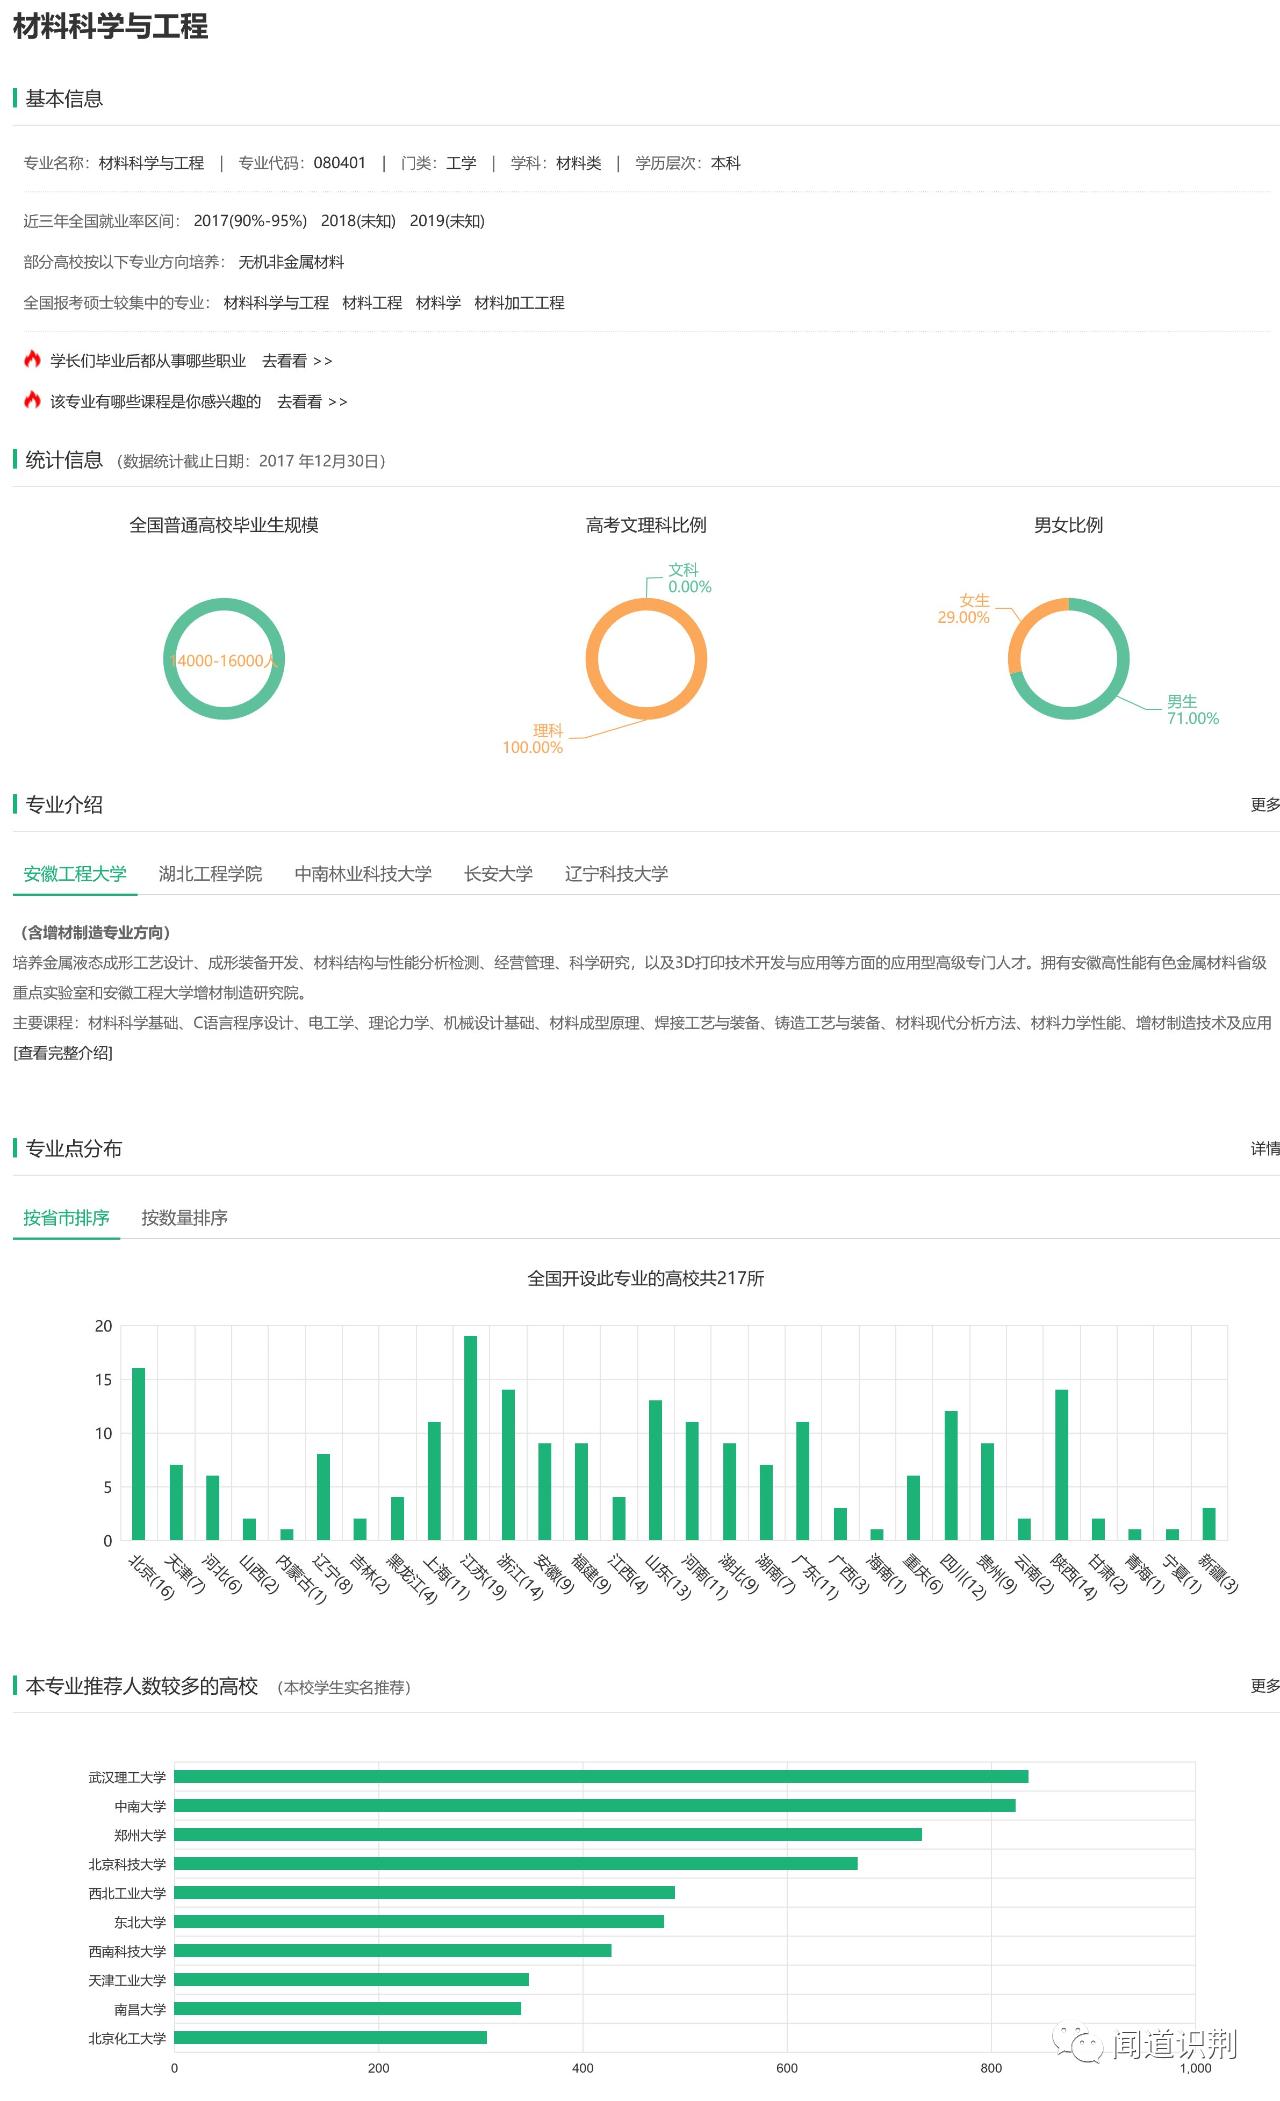
Task: Switch to 中南林业科技大学 tab
Action: 363,873
